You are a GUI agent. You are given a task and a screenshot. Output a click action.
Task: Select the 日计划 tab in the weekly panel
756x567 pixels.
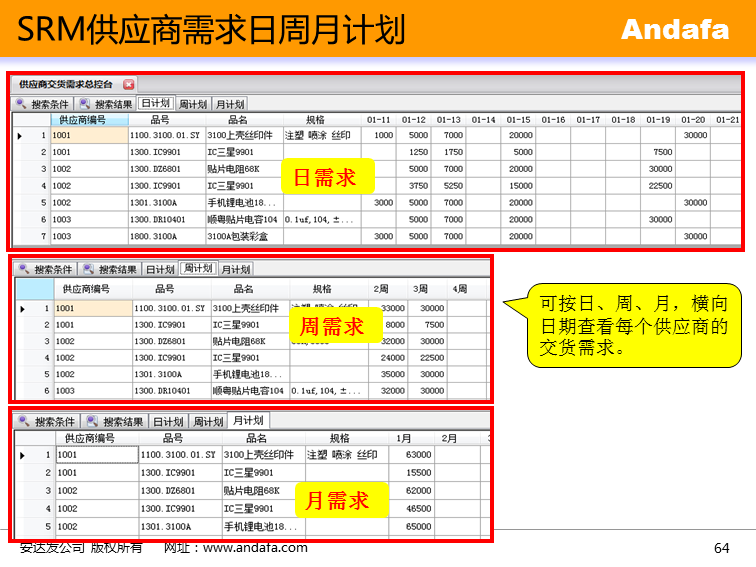pos(160,269)
